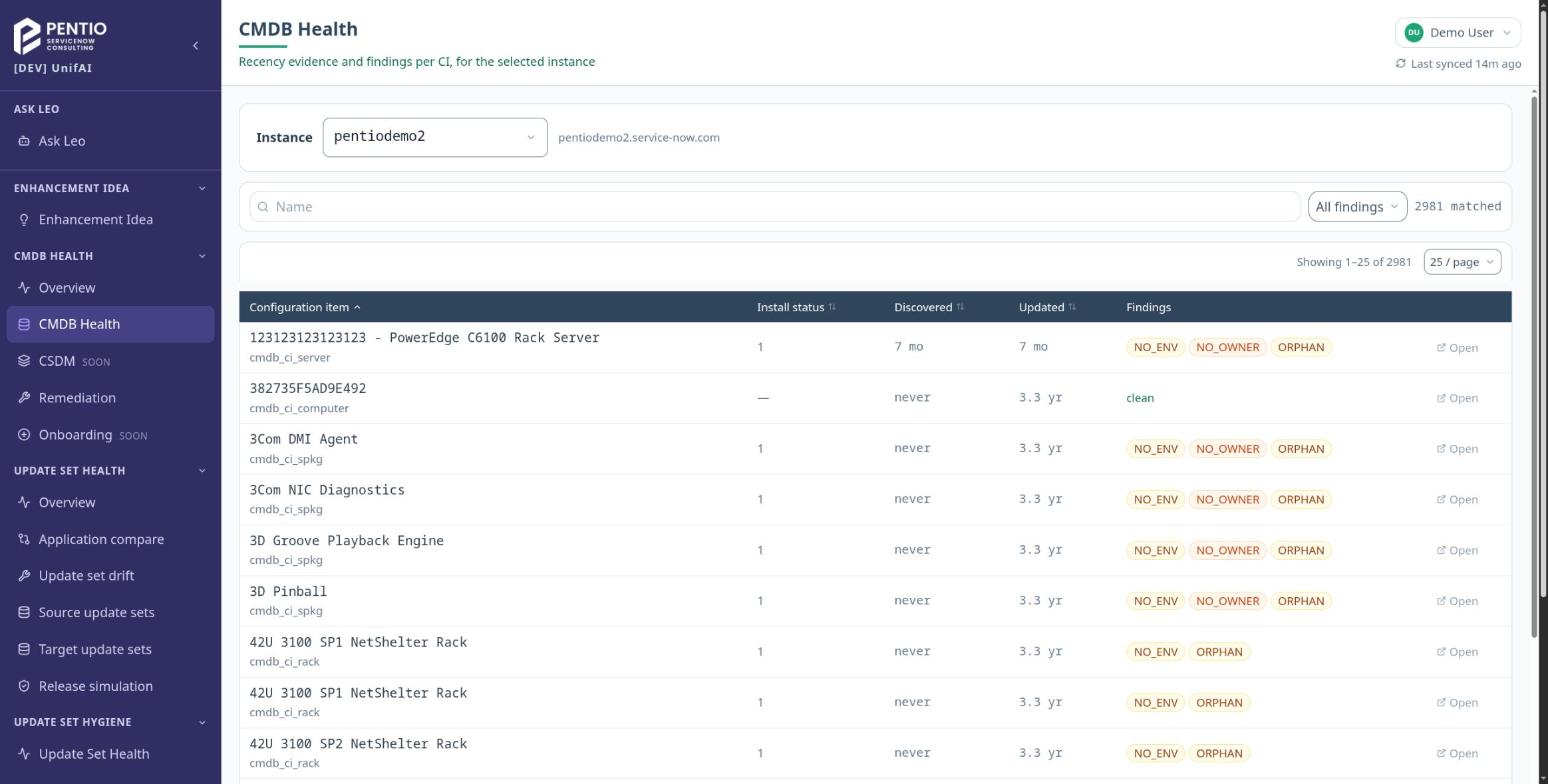
Task: Open the 123123123123123 PowerEdge server record
Action: click(1457, 348)
